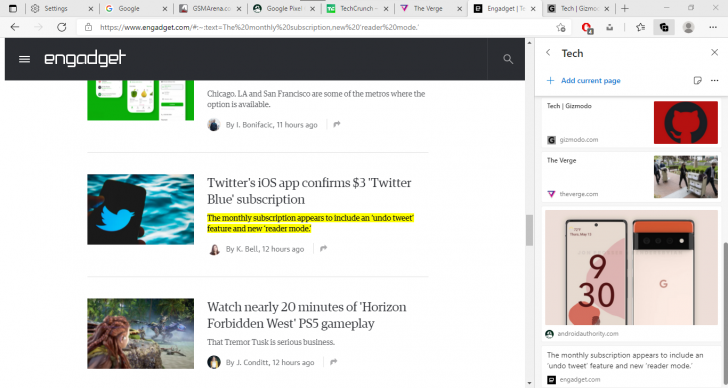View site information lock icon
The width and height of the screenshot is (728, 388).
[88, 27]
